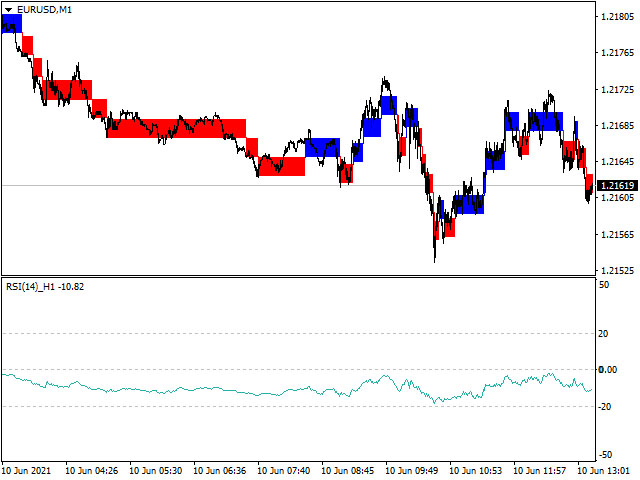Select the current price label 1.21619
The width and height of the screenshot is (640, 480).
click(617, 186)
